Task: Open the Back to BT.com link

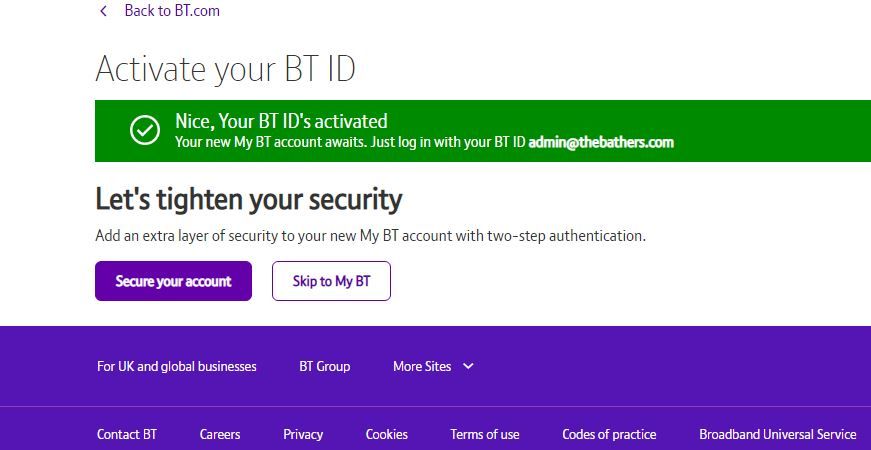Action: tap(171, 11)
